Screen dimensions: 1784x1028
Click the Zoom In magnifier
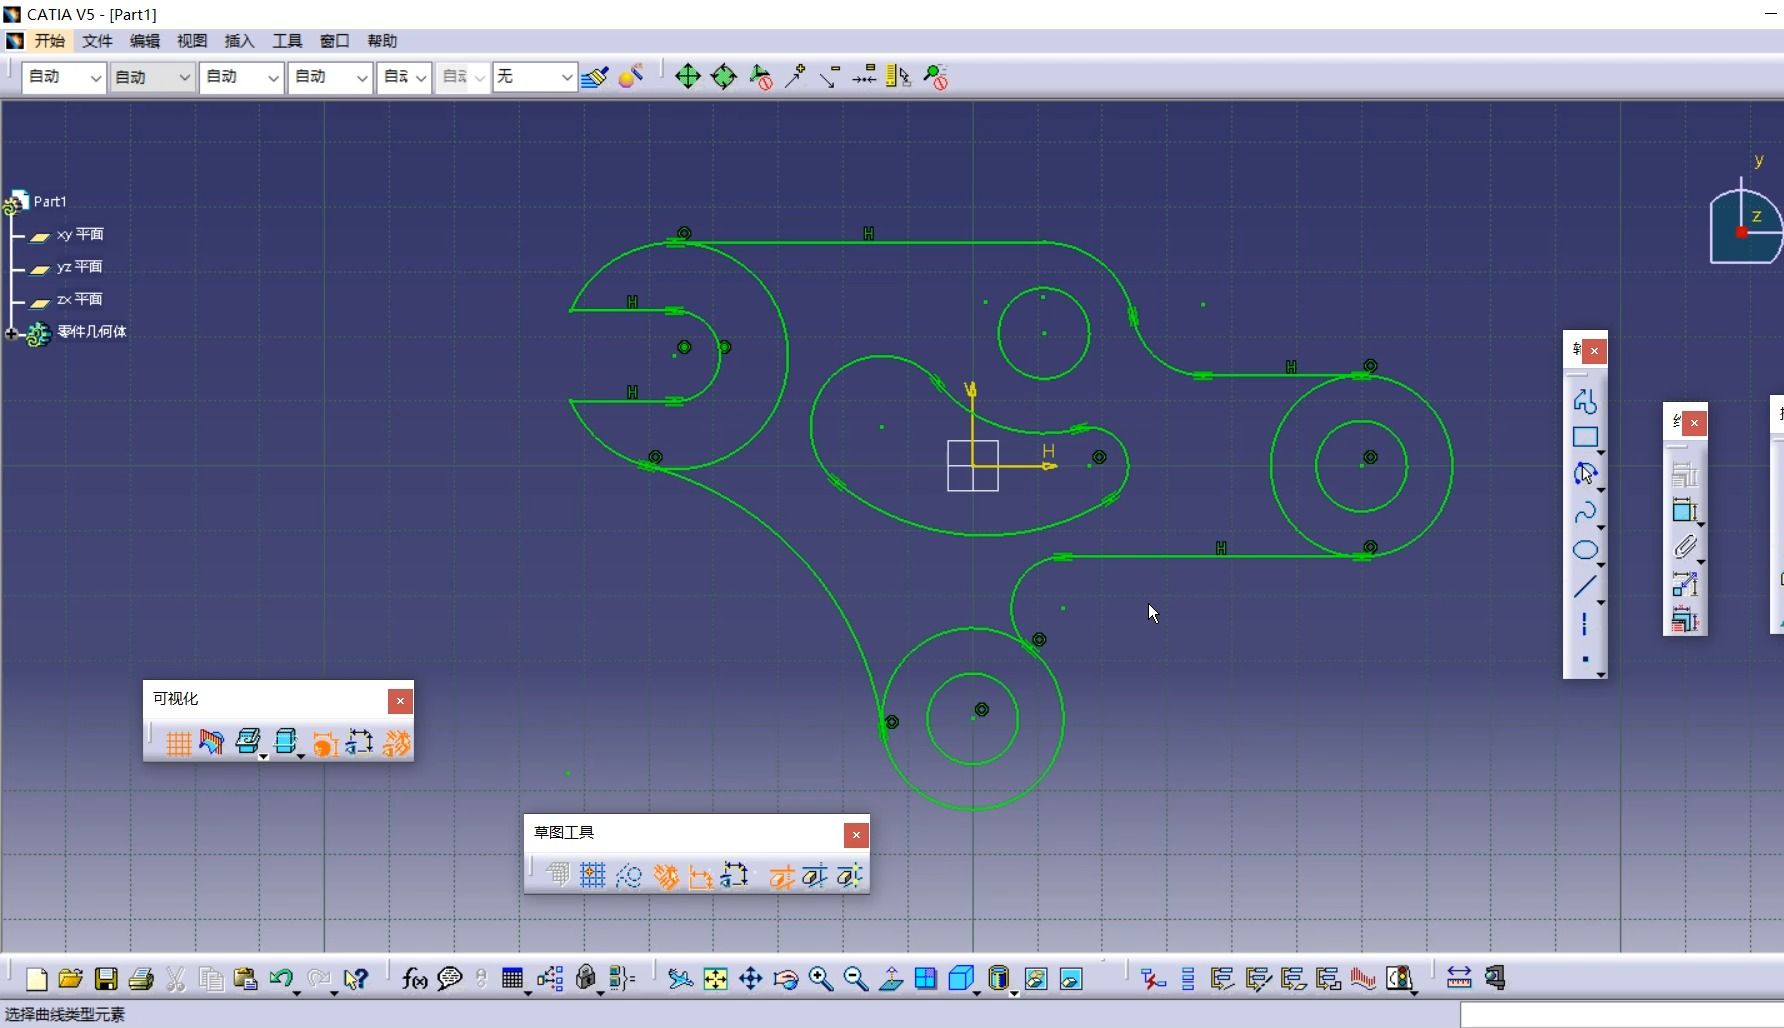(821, 979)
